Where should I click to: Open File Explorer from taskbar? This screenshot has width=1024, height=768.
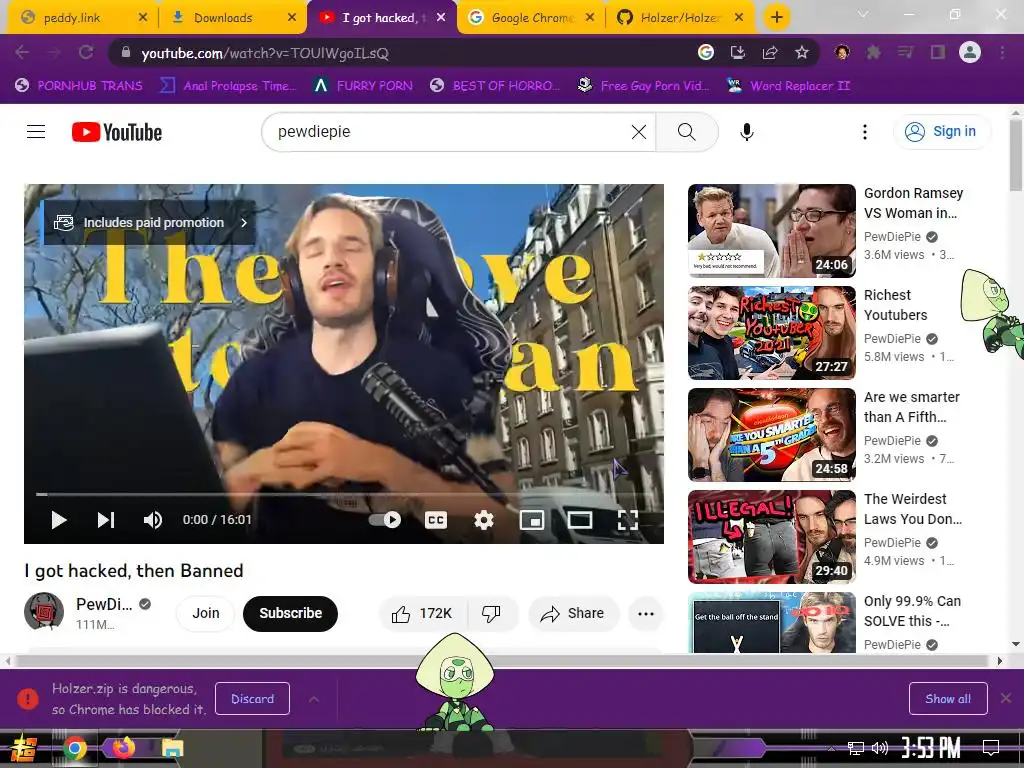[x=172, y=748]
